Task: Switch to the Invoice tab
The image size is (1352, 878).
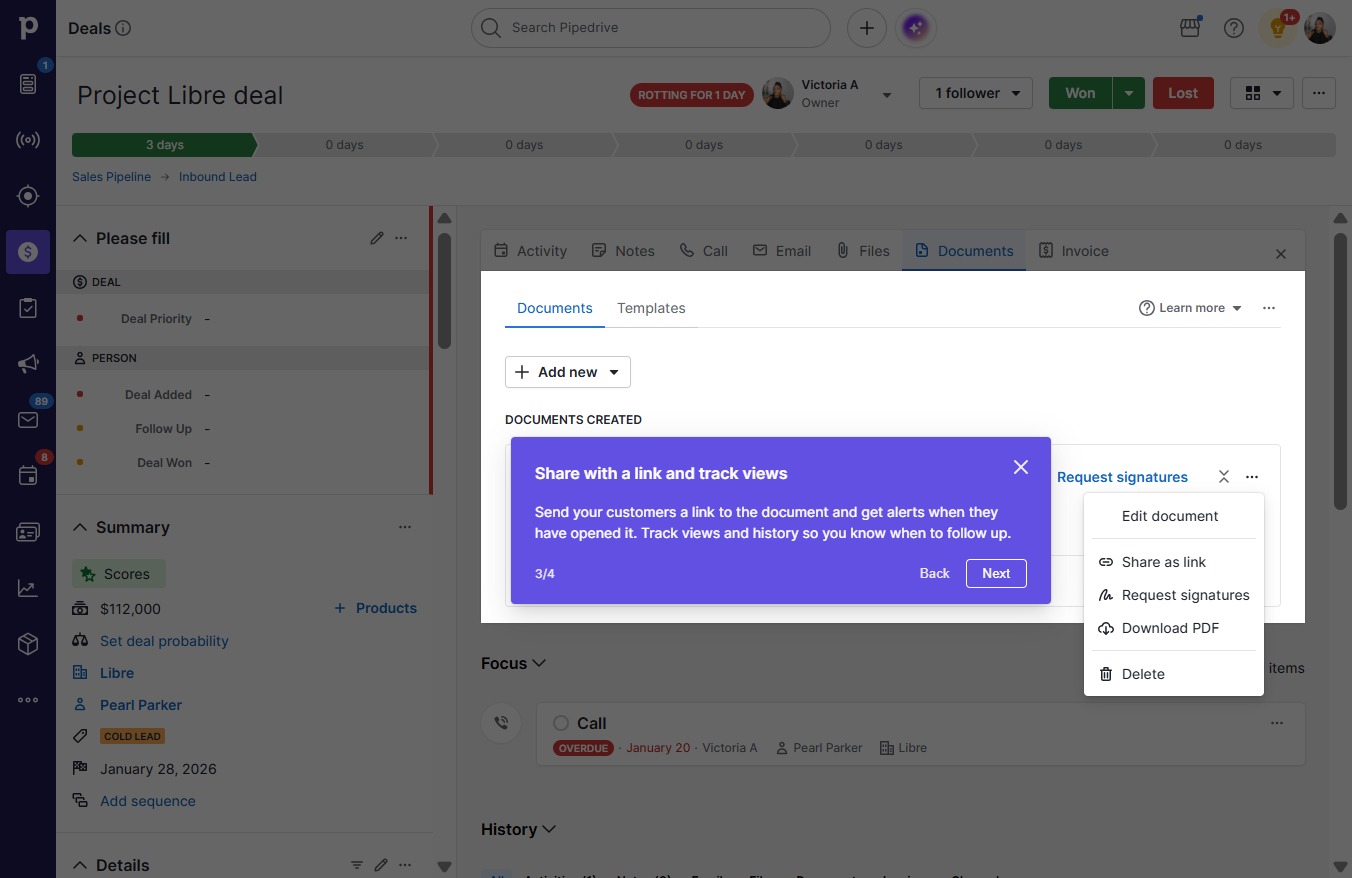Action: [1073, 251]
